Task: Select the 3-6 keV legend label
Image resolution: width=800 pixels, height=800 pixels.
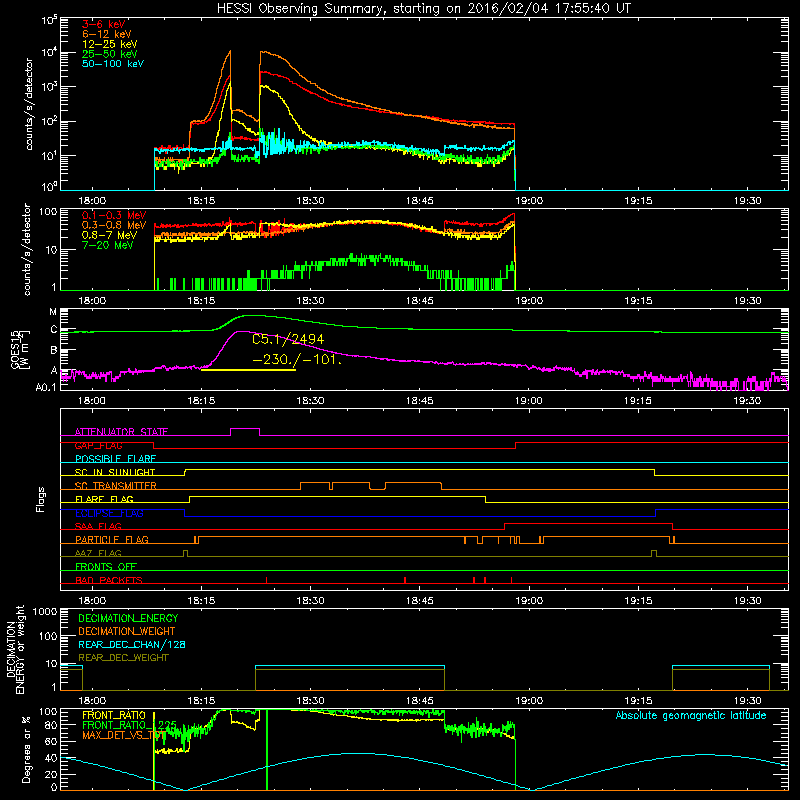Action: tap(104, 24)
